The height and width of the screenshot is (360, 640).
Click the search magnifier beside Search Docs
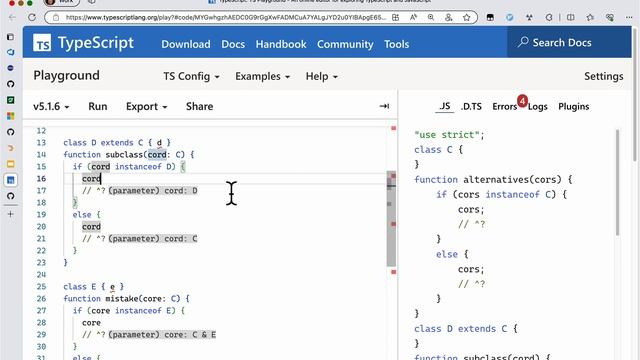(x=523, y=42)
